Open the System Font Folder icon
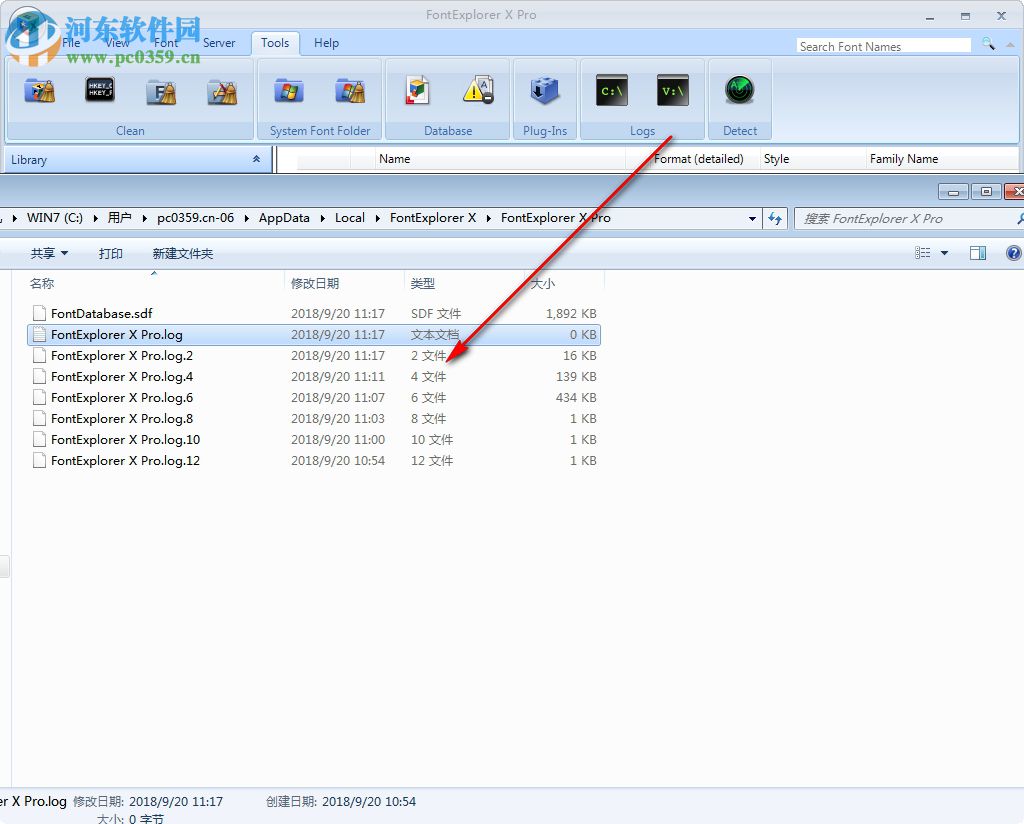Image resolution: width=1024 pixels, height=824 pixels. (290, 90)
